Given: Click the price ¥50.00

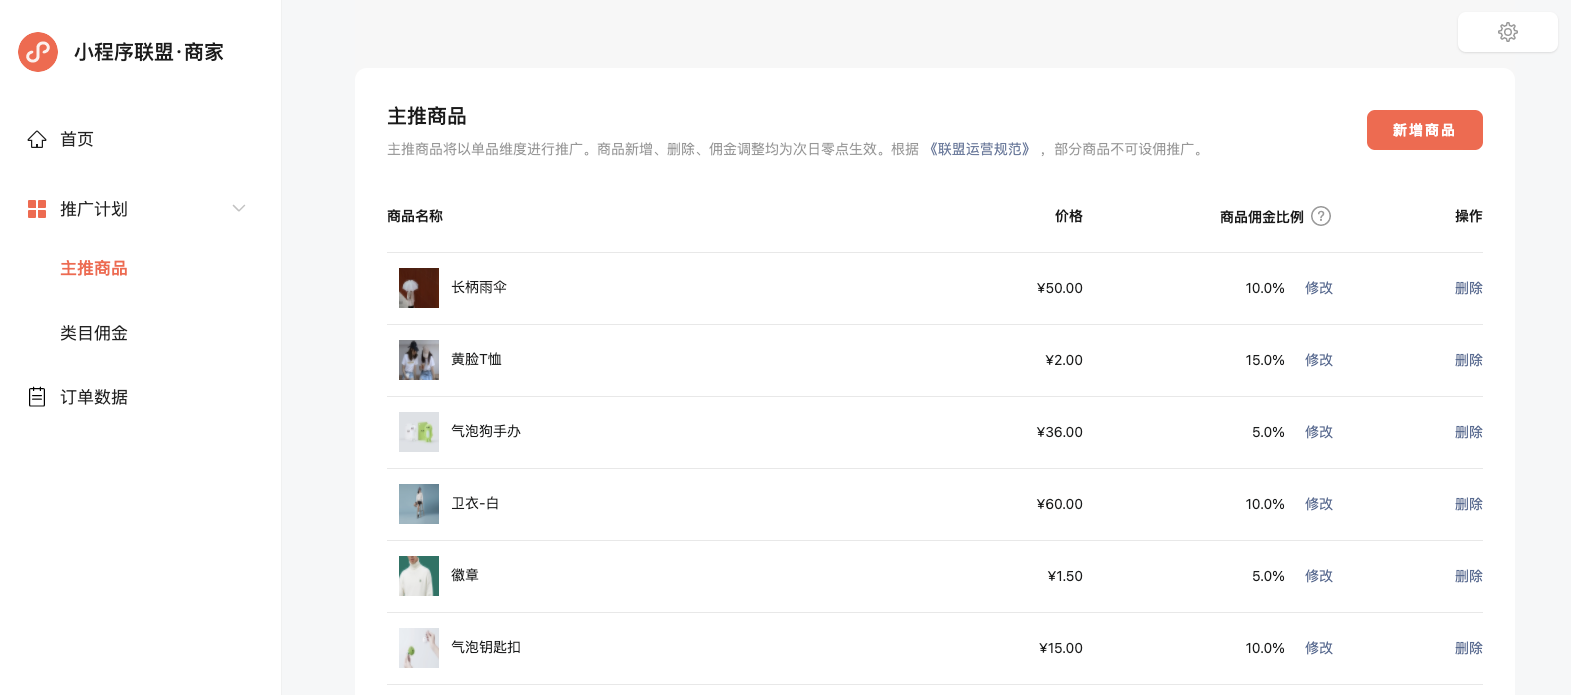Looking at the screenshot, I should click(x=1060, y=288).
